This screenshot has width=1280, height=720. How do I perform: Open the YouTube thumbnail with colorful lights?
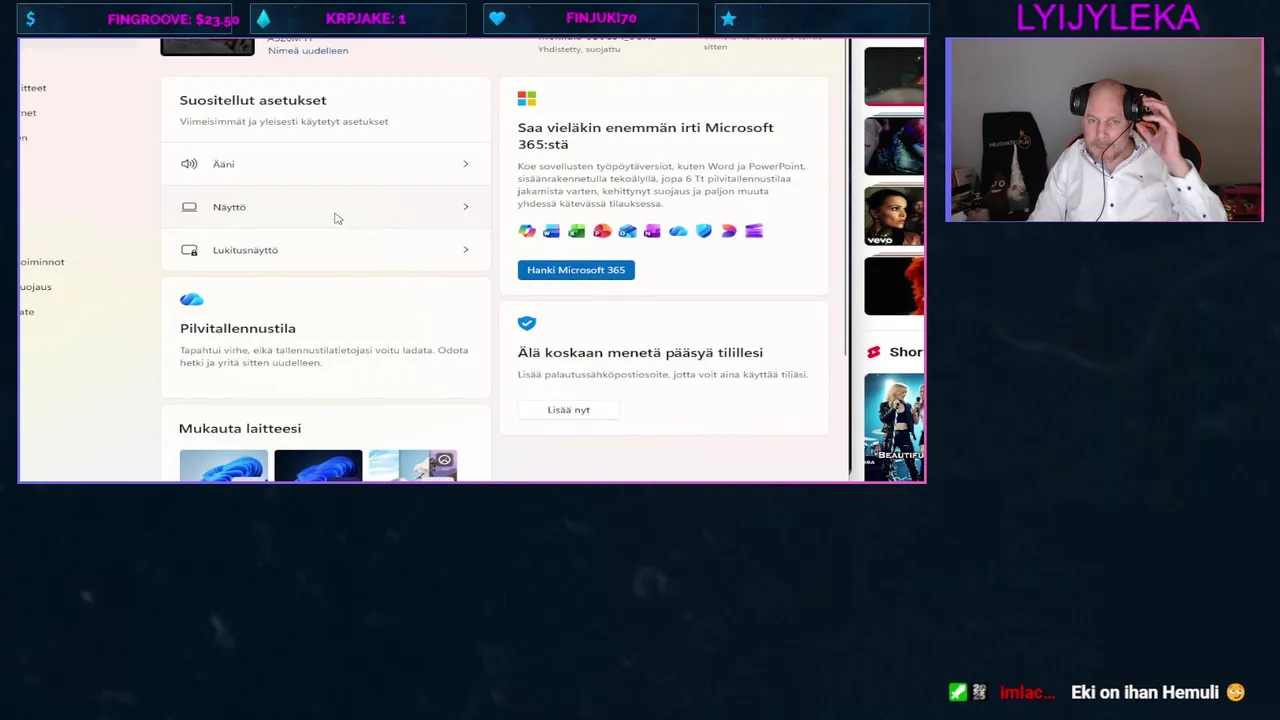(x=894, y=146)
